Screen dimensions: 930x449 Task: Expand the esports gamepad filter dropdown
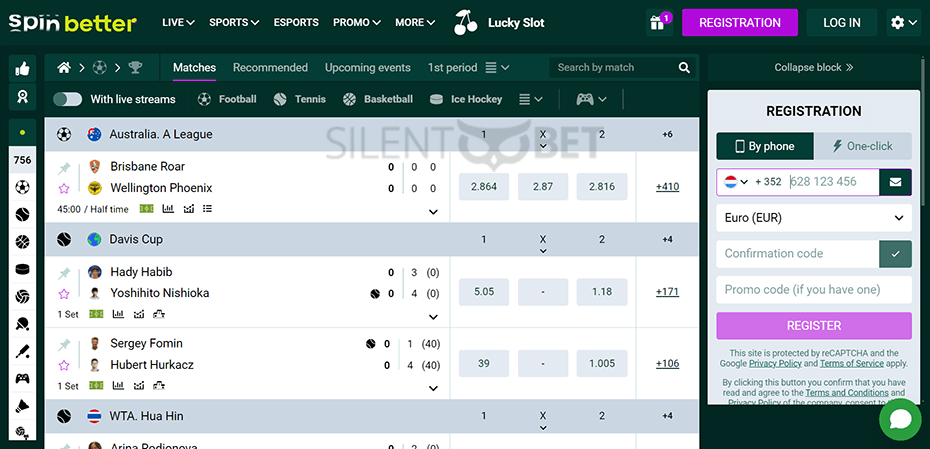pos(591,99)
